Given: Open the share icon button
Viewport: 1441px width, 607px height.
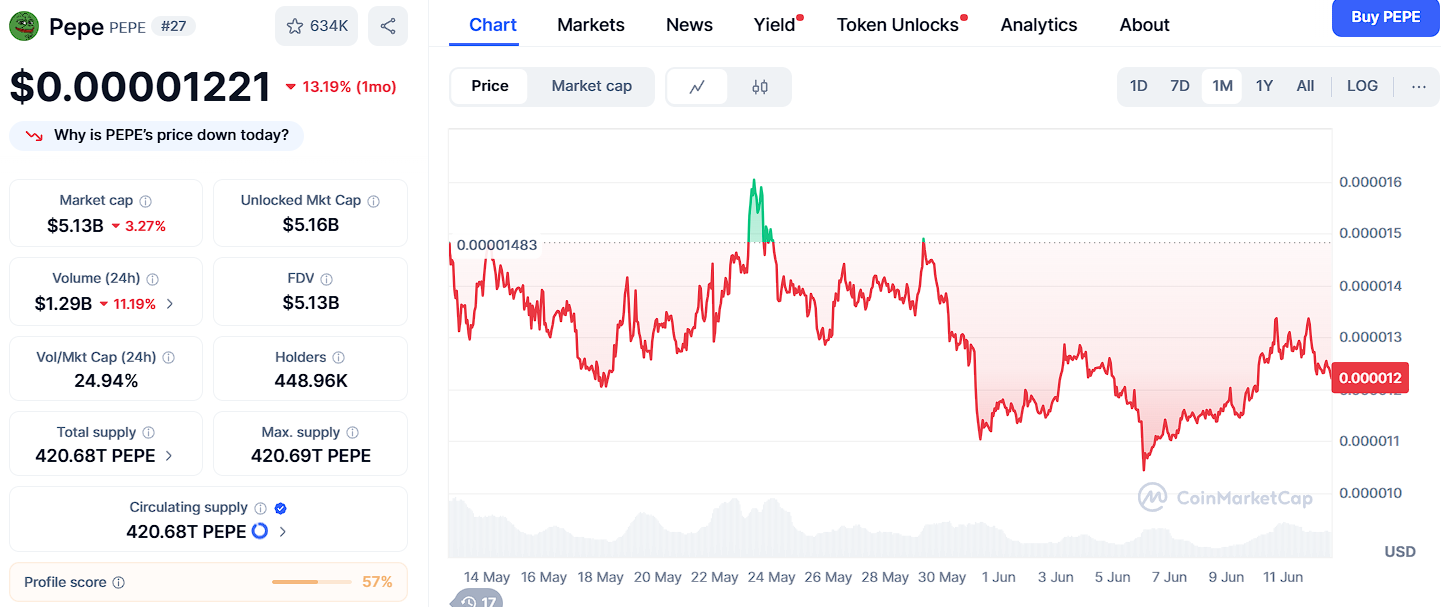Looking at the screenshot, I should (x=388, y=26).
